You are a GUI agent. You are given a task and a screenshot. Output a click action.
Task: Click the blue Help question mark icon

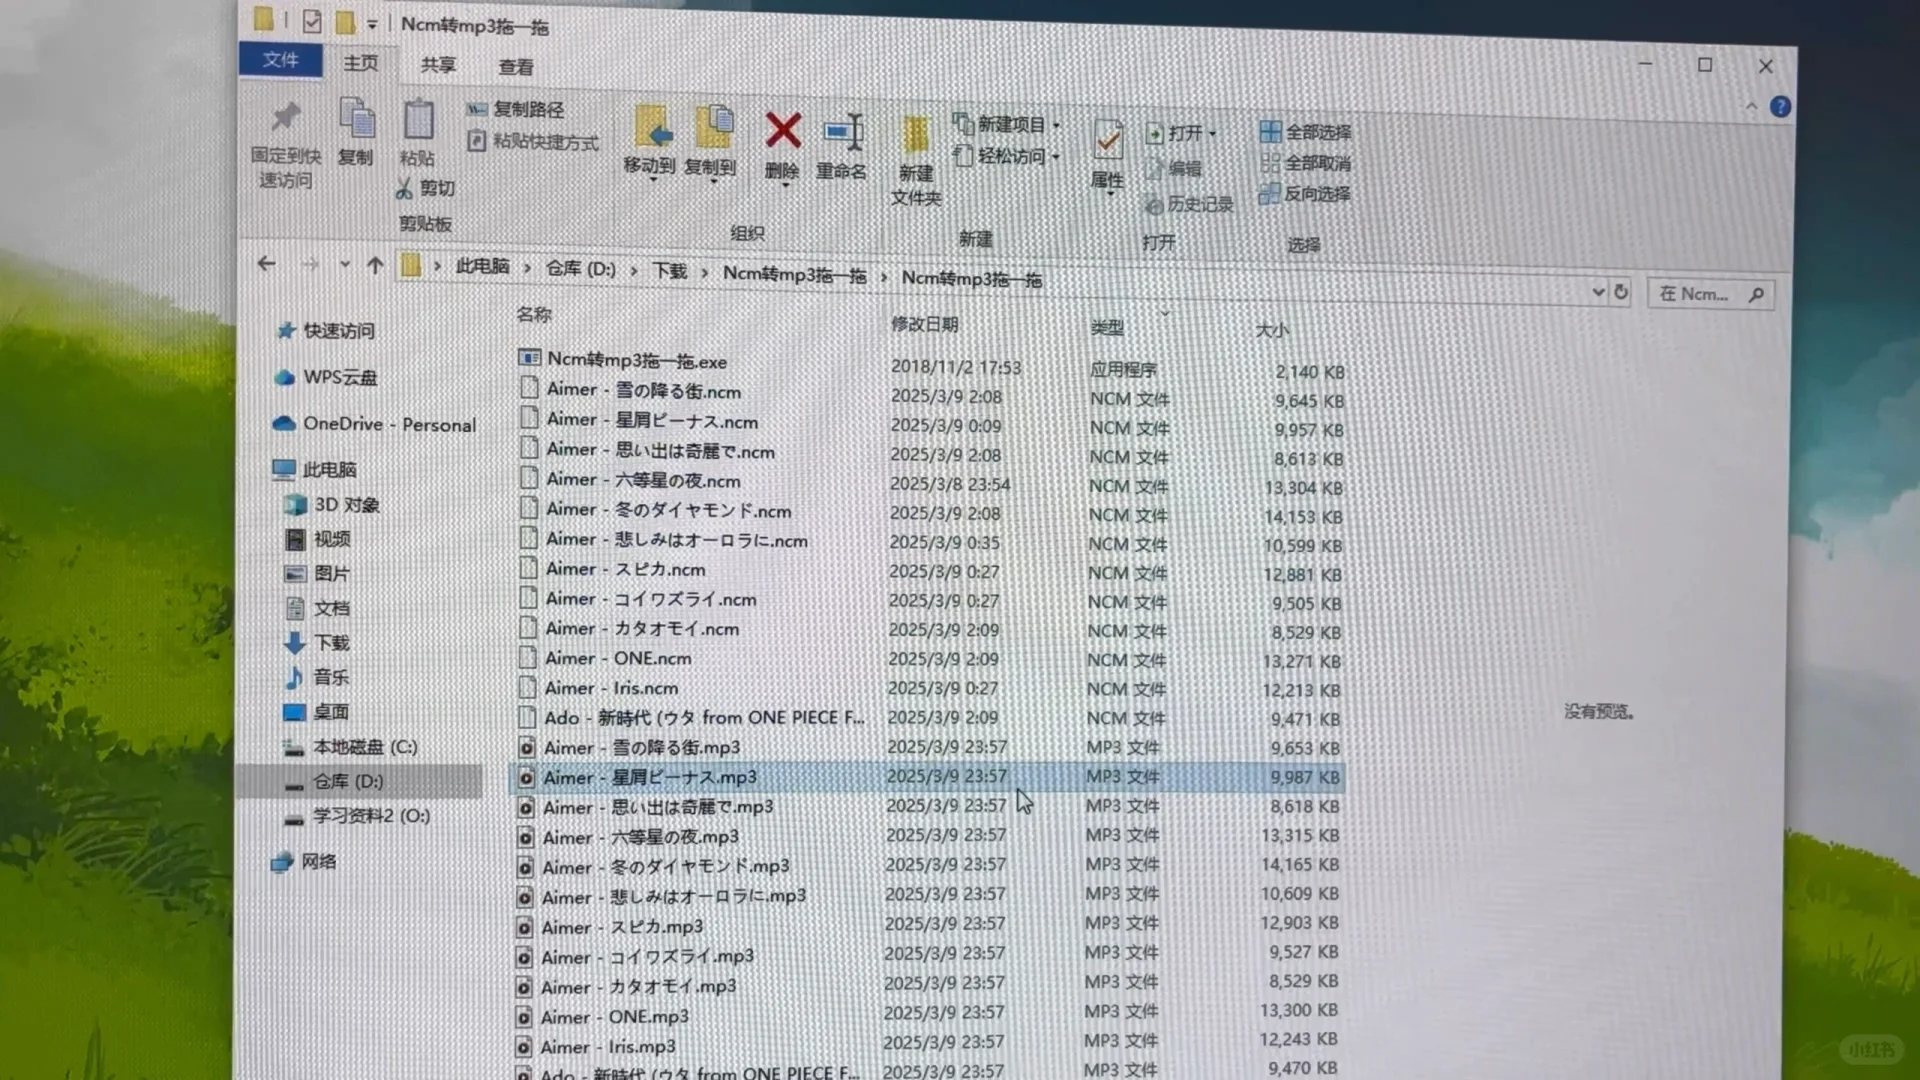1781,107
